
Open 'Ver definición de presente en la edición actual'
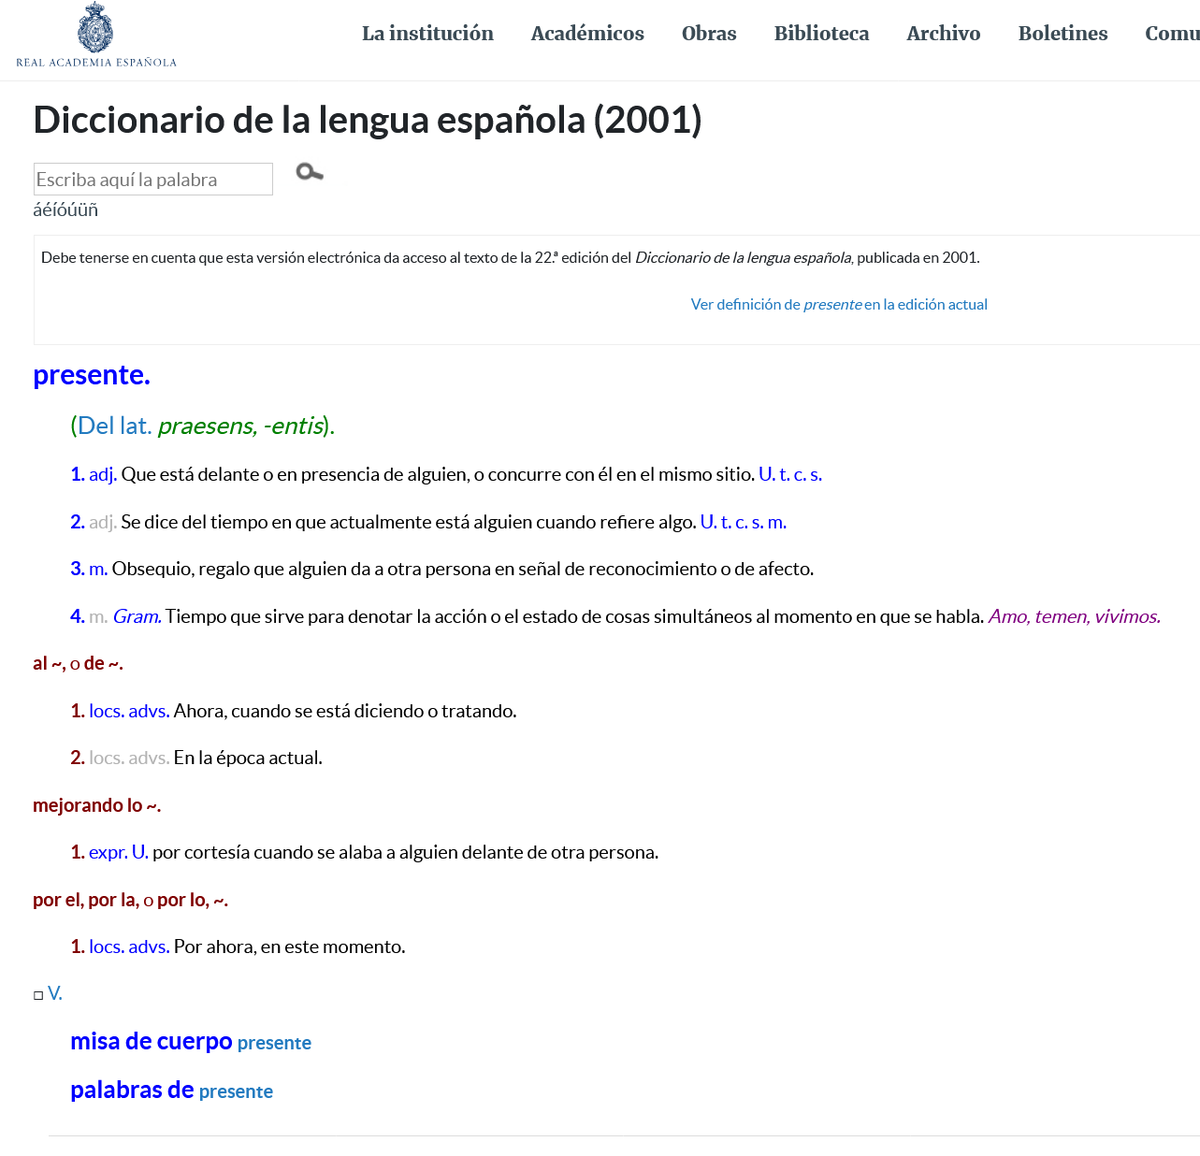click(x=839, y=304)
